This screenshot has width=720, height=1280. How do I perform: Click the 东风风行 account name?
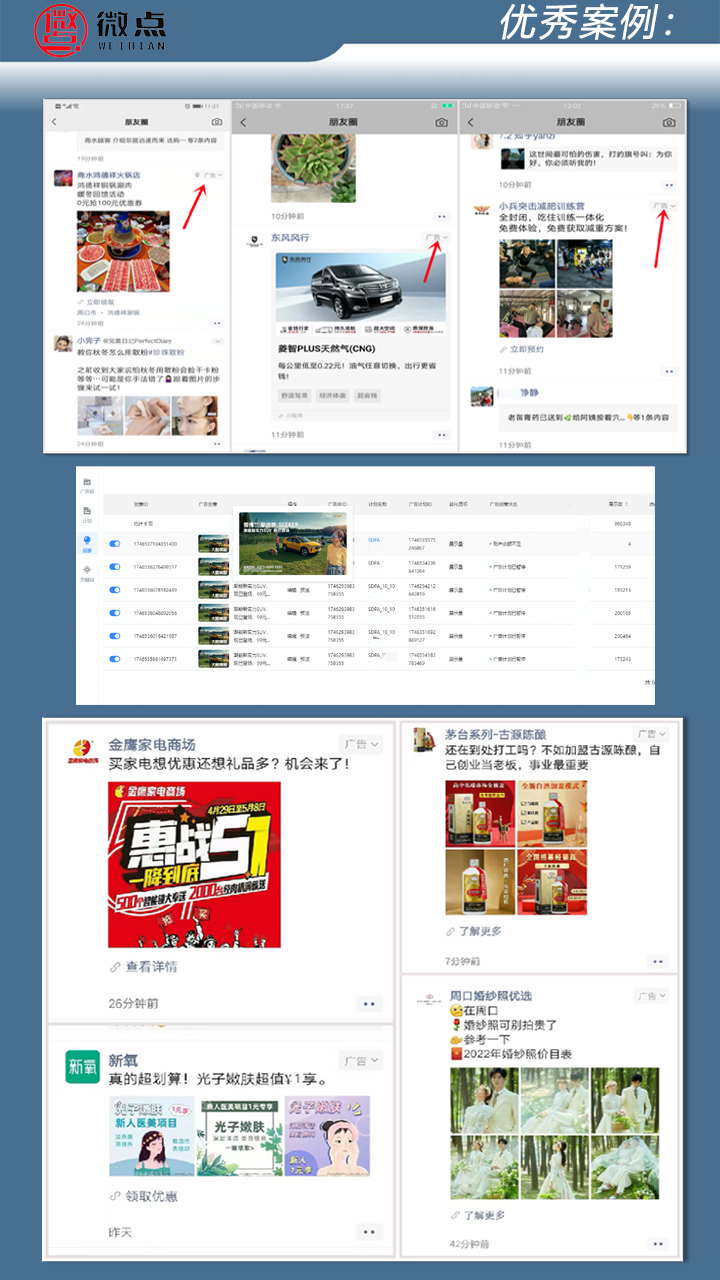coord(290,238)
